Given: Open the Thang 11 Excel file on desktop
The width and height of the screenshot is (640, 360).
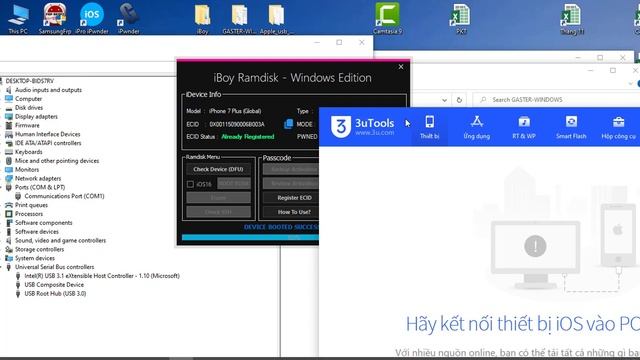Looking at the screenshot, I should (572, 18).
